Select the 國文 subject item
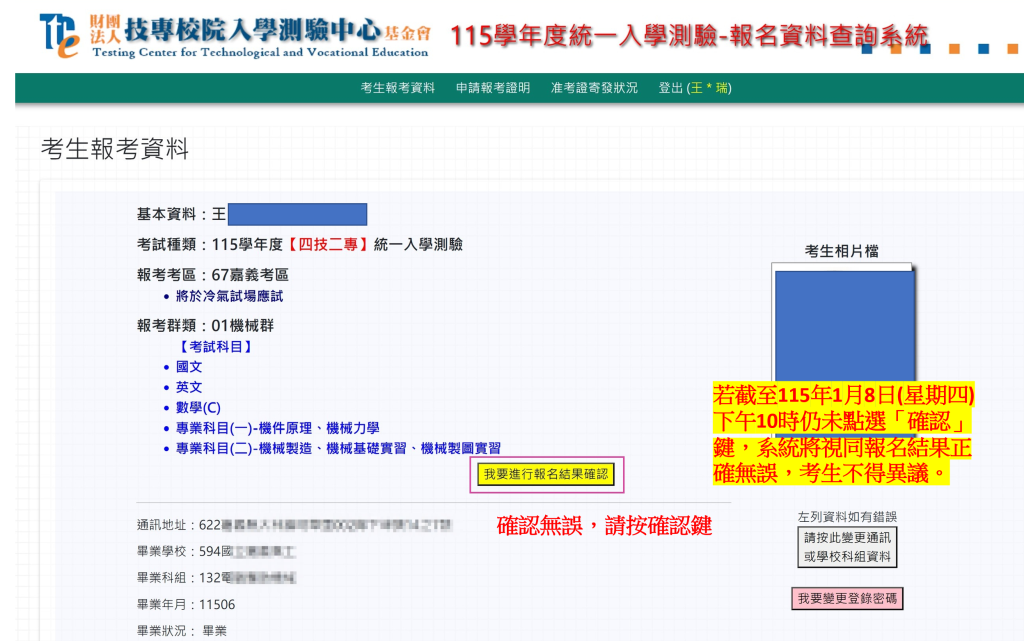 point(189,367)
